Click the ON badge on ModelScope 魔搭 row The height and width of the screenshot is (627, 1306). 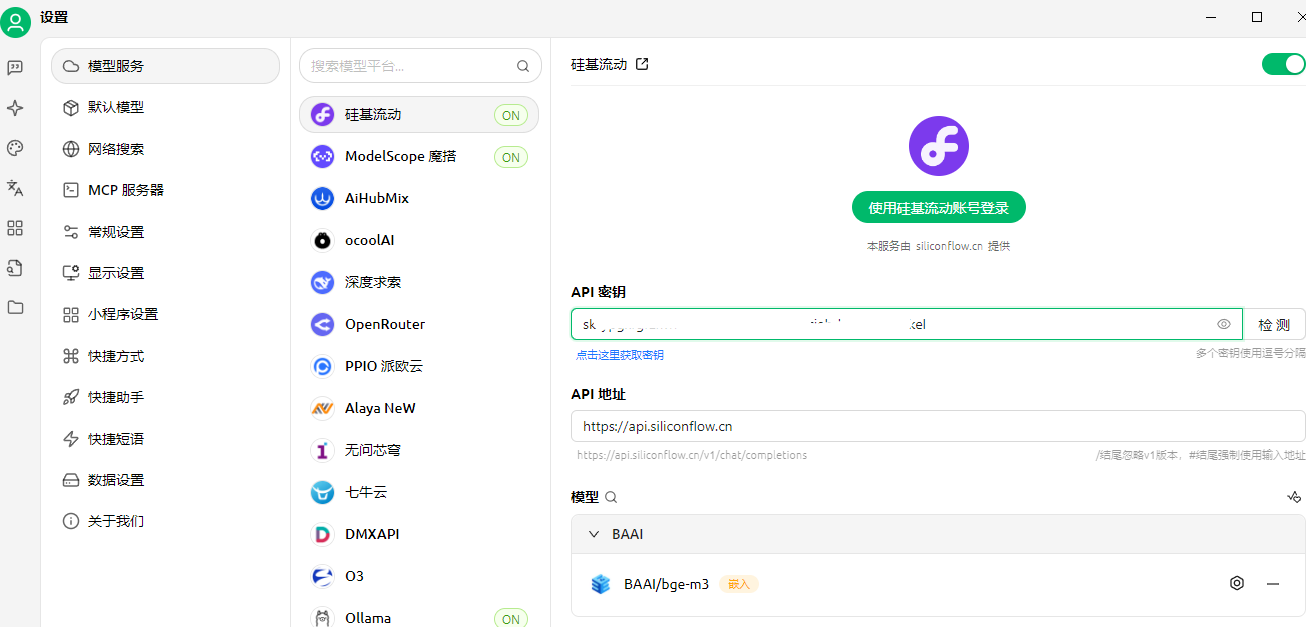pyautogui.click(x=511, y=157)
